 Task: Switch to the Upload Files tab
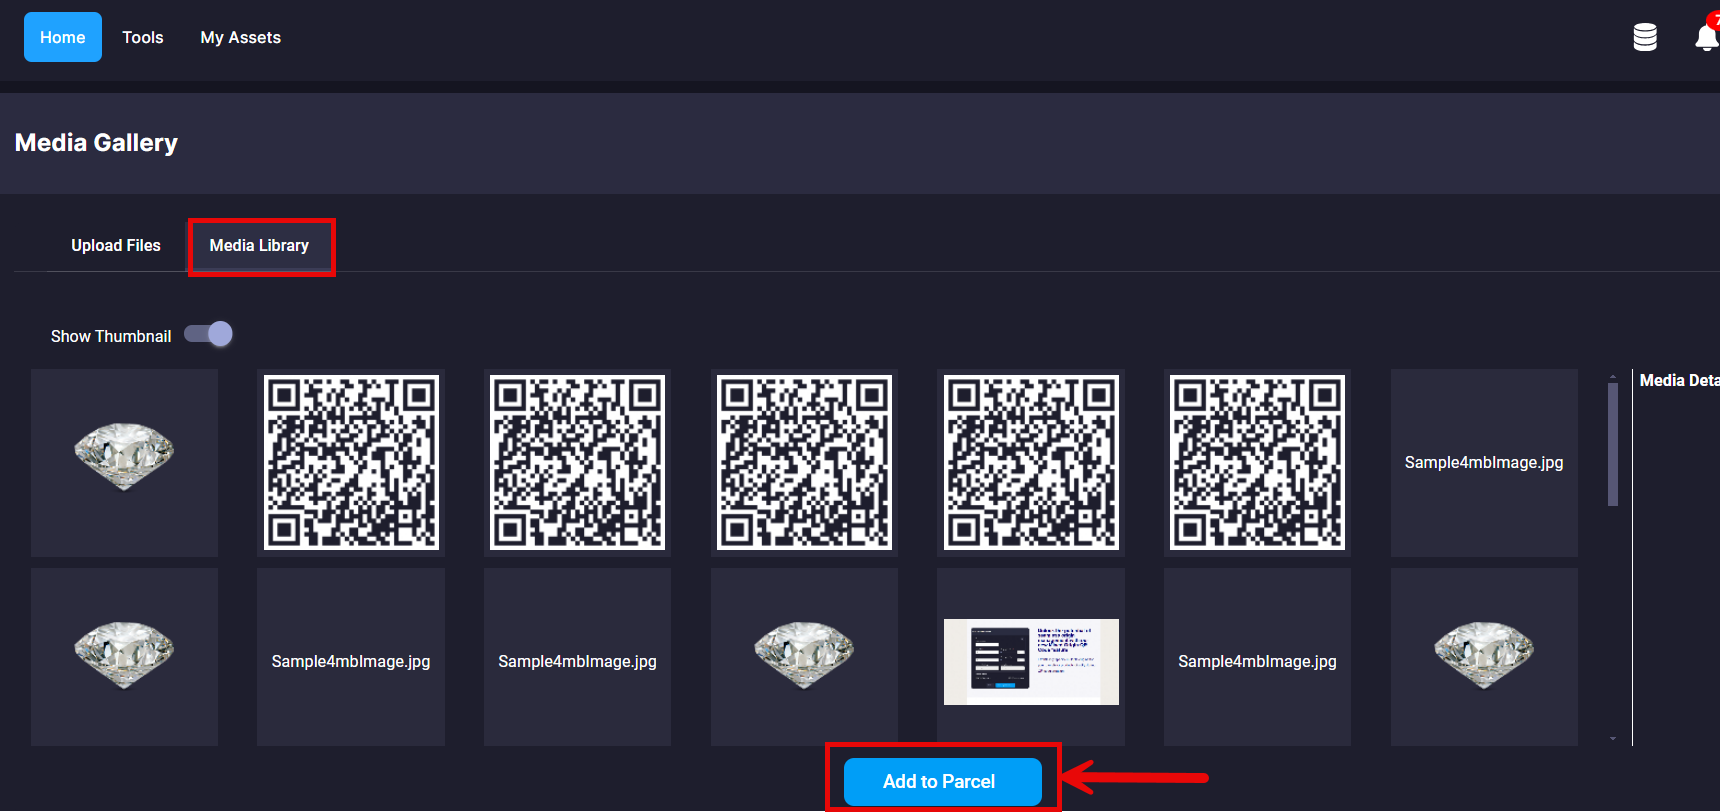(116, 245)
